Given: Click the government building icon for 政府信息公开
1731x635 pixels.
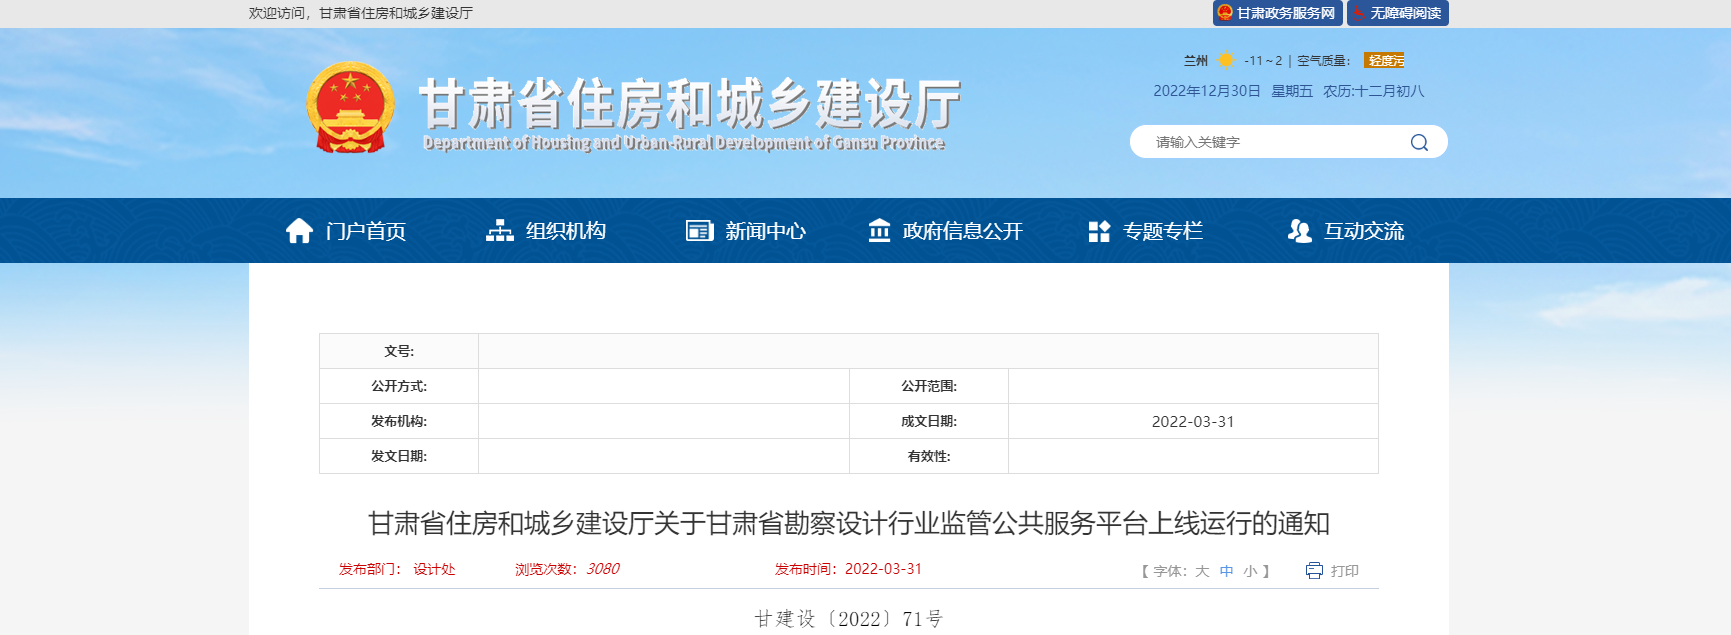Looking at the screenshot, I should (x=879, y=231).
